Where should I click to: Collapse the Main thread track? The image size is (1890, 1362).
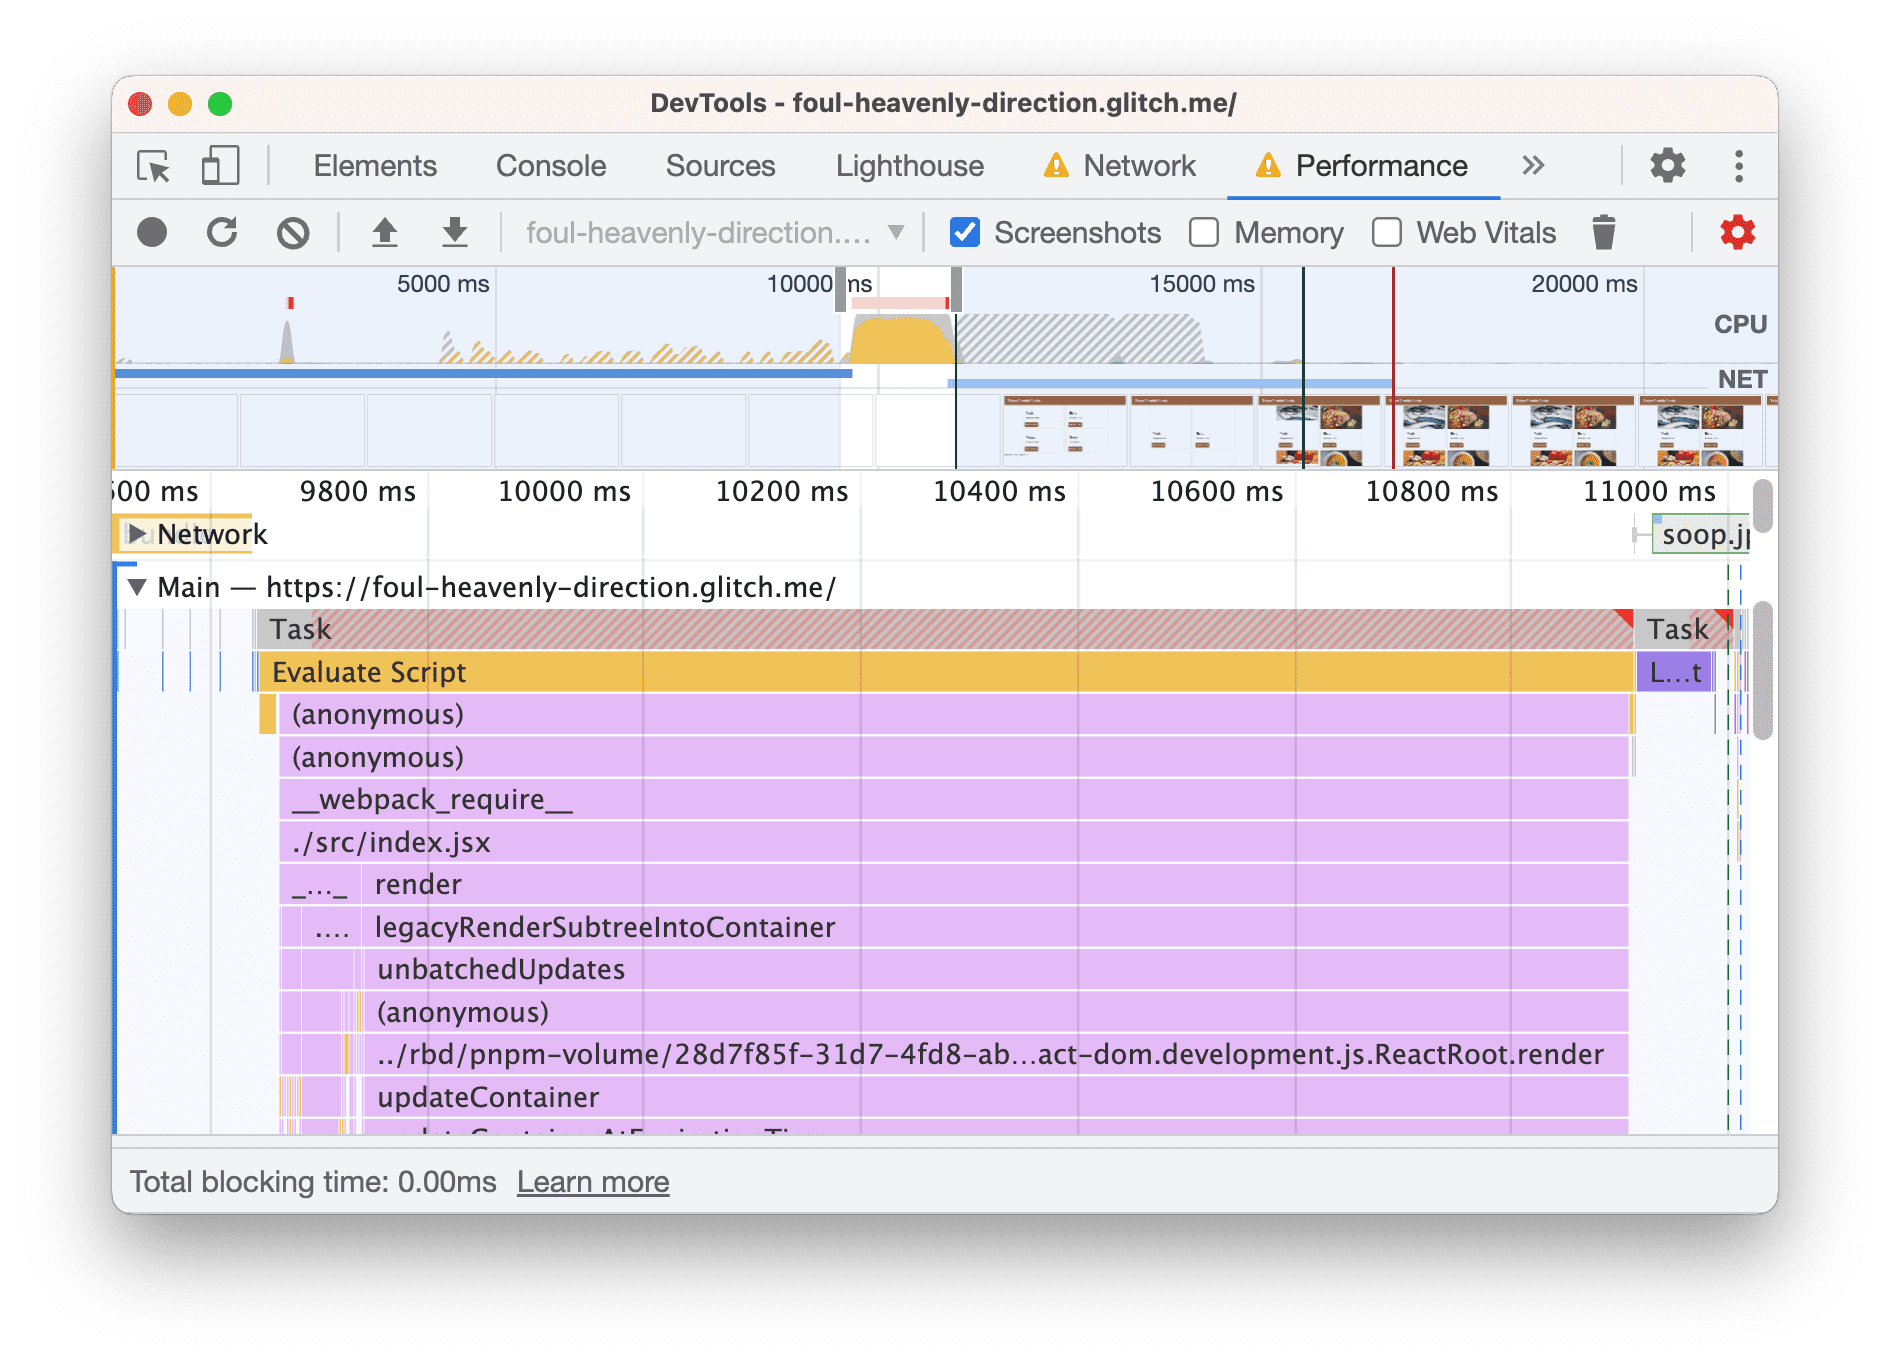click(137, 587)
